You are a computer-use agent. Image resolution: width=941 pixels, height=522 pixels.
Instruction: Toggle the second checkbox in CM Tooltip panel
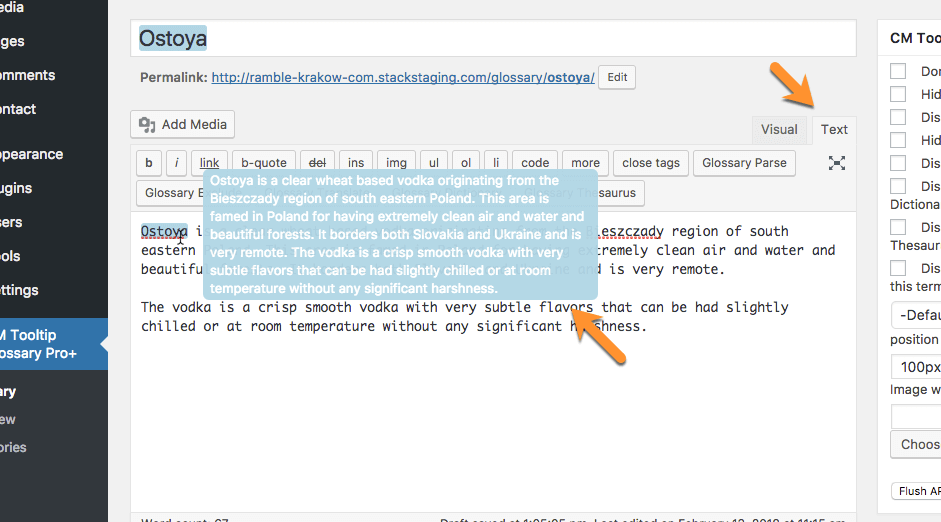[898, 94]
